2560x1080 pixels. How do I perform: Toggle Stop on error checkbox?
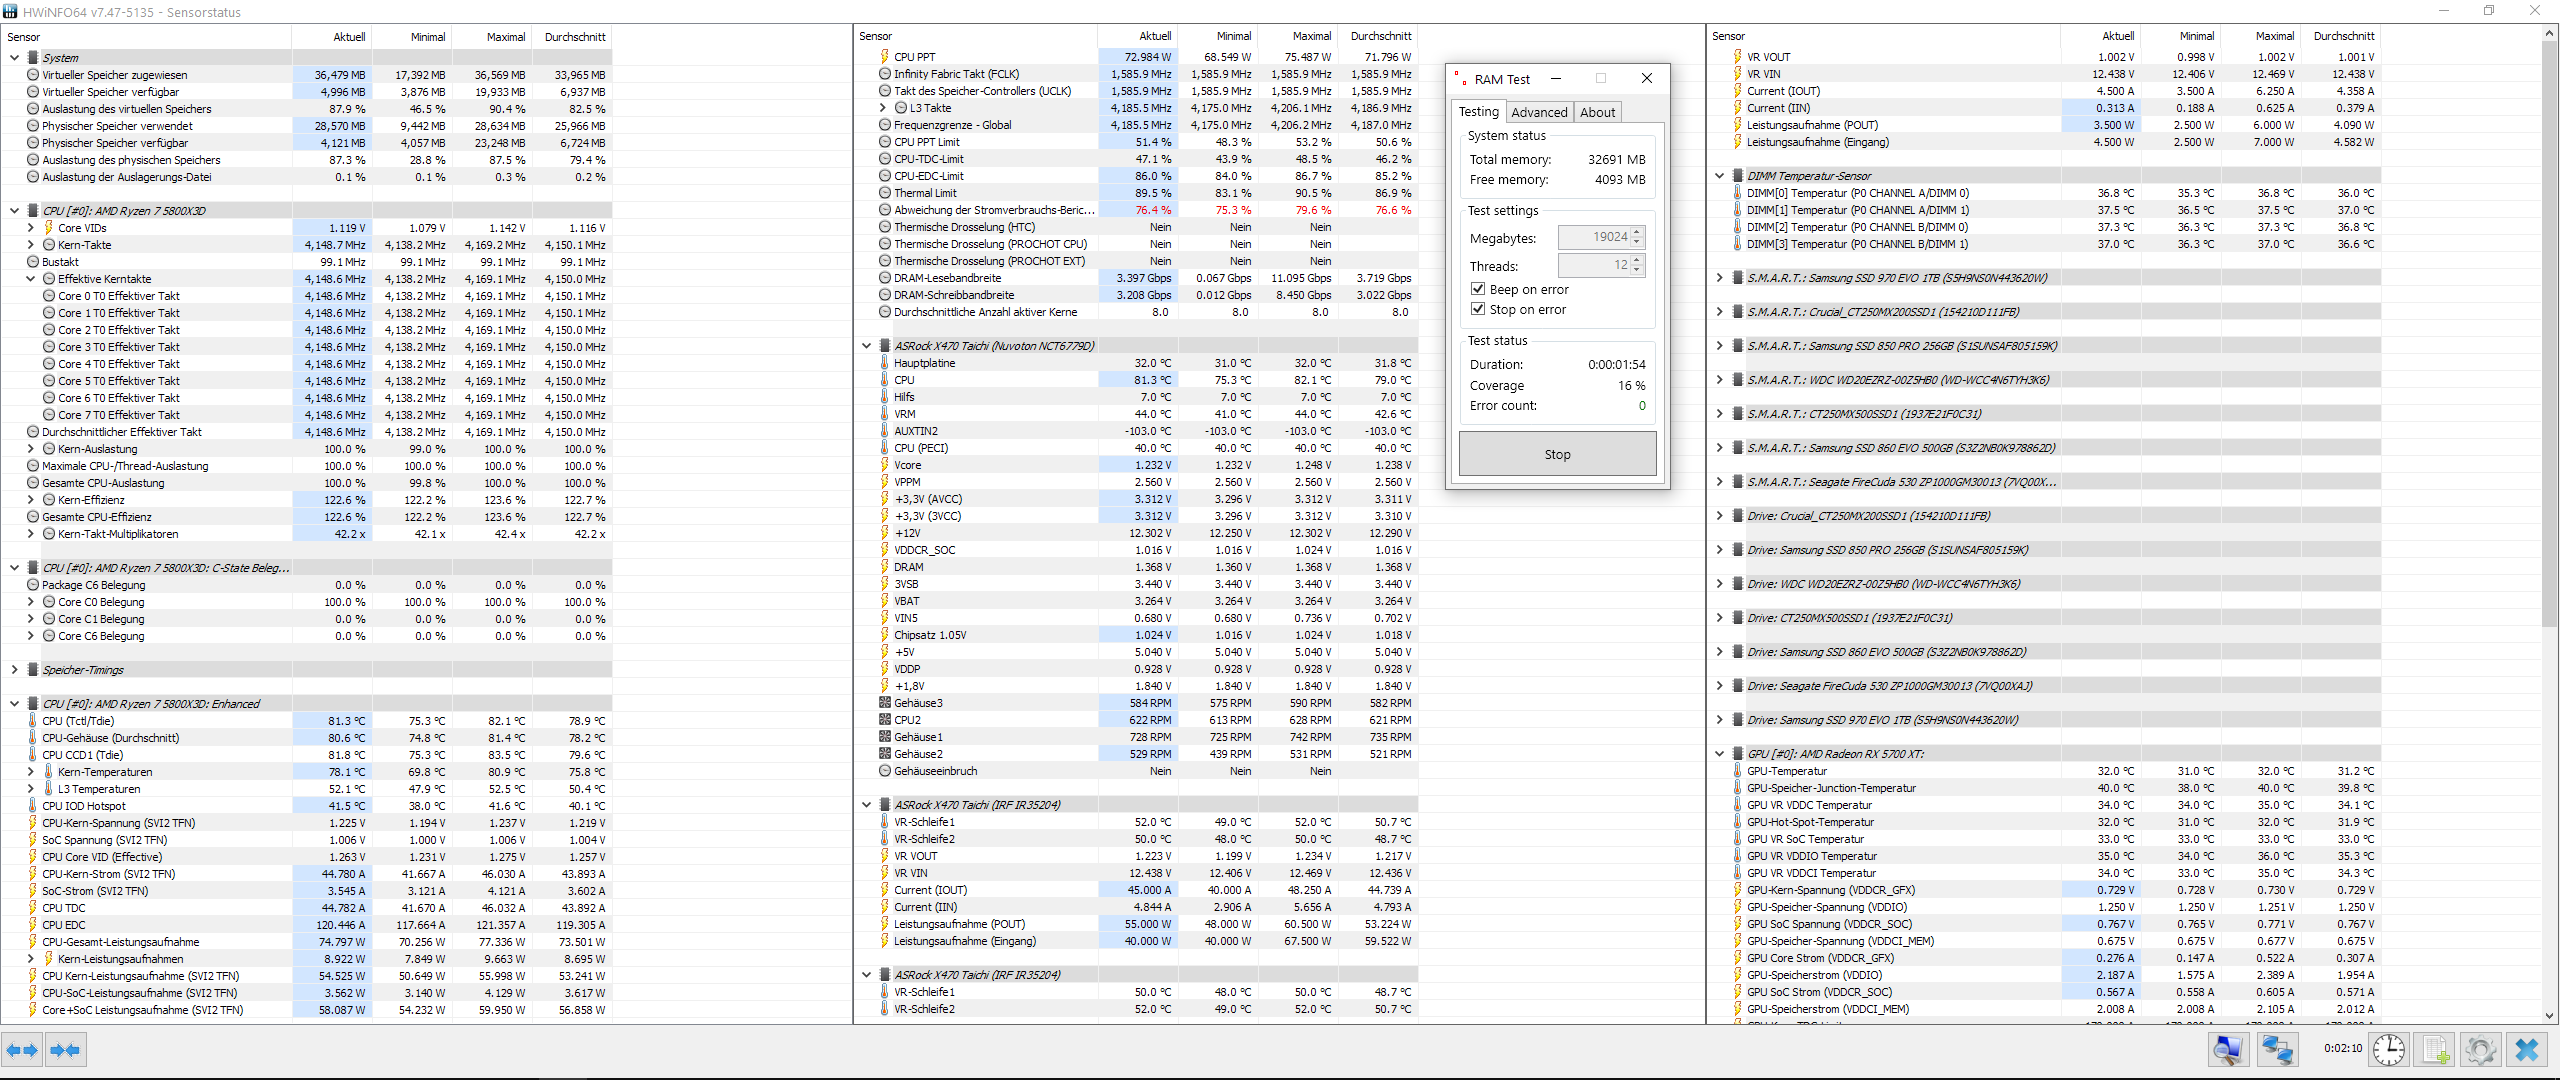click(x=1478, y=309)
